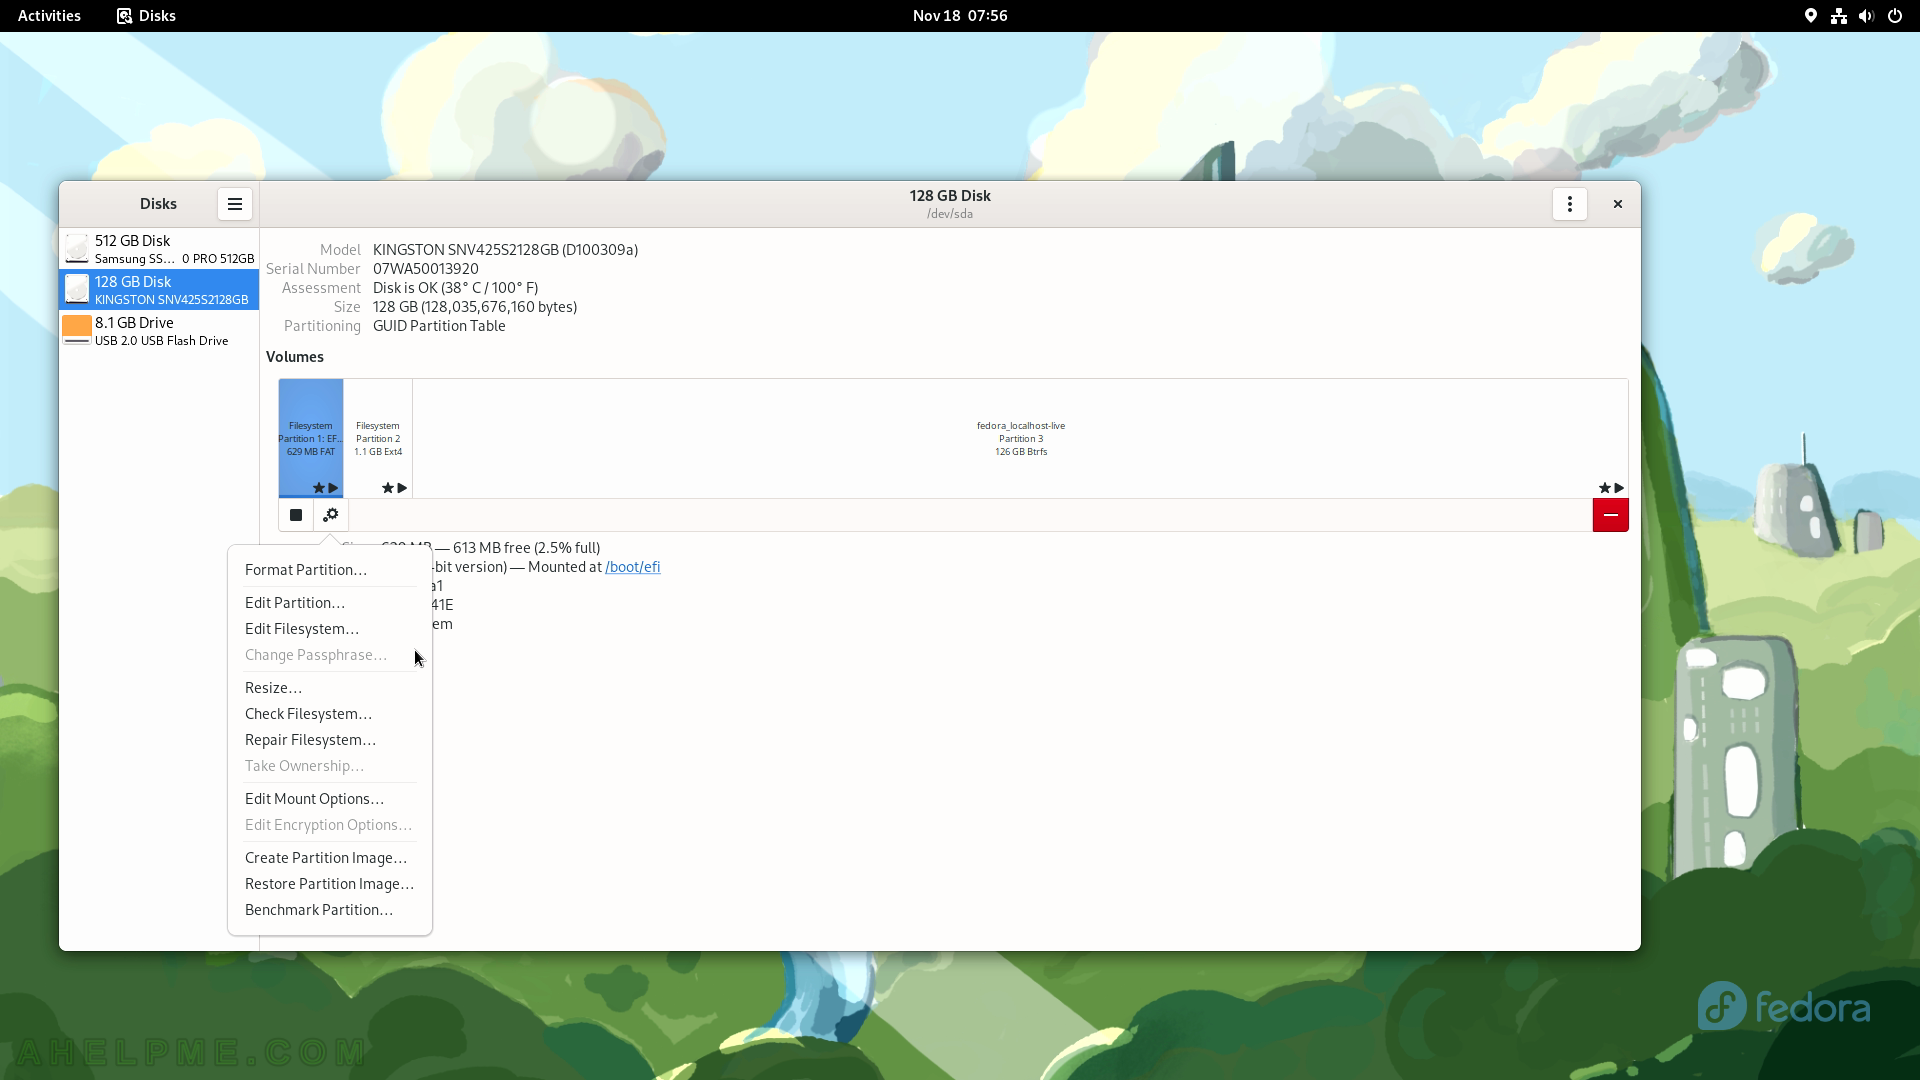Choose Create Partition Image… from the menu
Image resolution: width=1920 pixels, height=1080 pixels.
[x=330, y=858]
